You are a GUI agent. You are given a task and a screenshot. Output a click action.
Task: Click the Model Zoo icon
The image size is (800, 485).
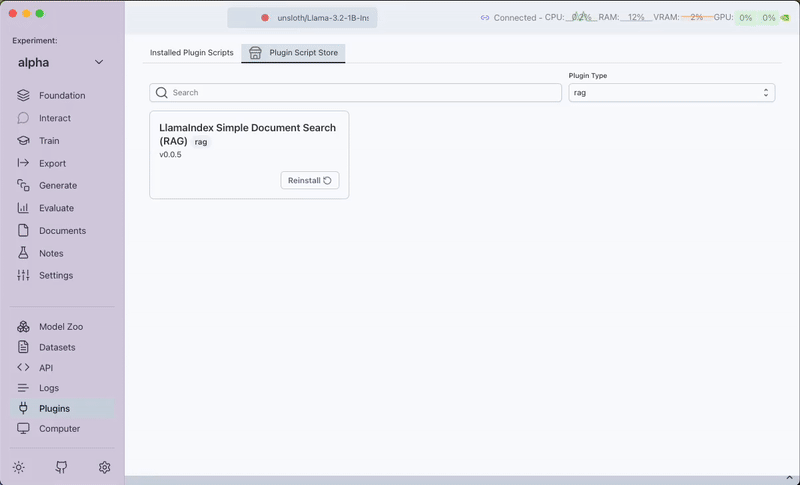(23, 327)
